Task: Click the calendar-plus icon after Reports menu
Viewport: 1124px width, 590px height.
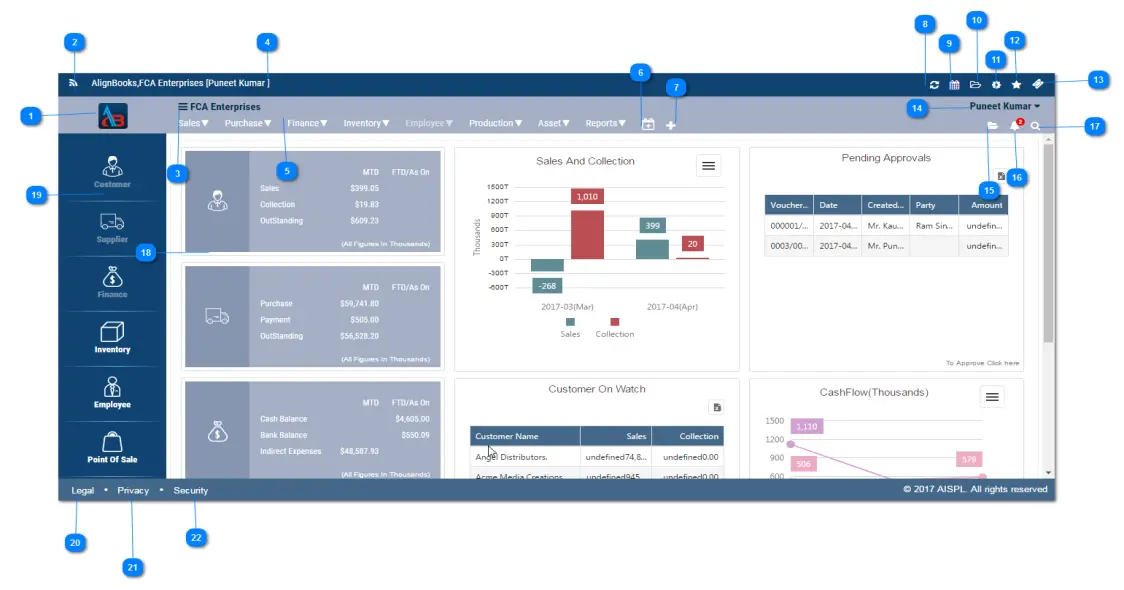Action: tap(648, 124)
